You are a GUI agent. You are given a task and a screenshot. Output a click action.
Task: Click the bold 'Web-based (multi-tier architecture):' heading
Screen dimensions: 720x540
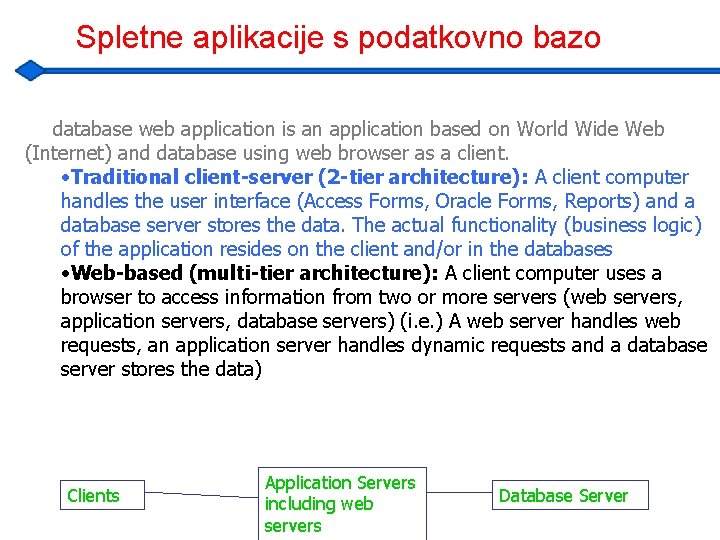coord(255,273)
